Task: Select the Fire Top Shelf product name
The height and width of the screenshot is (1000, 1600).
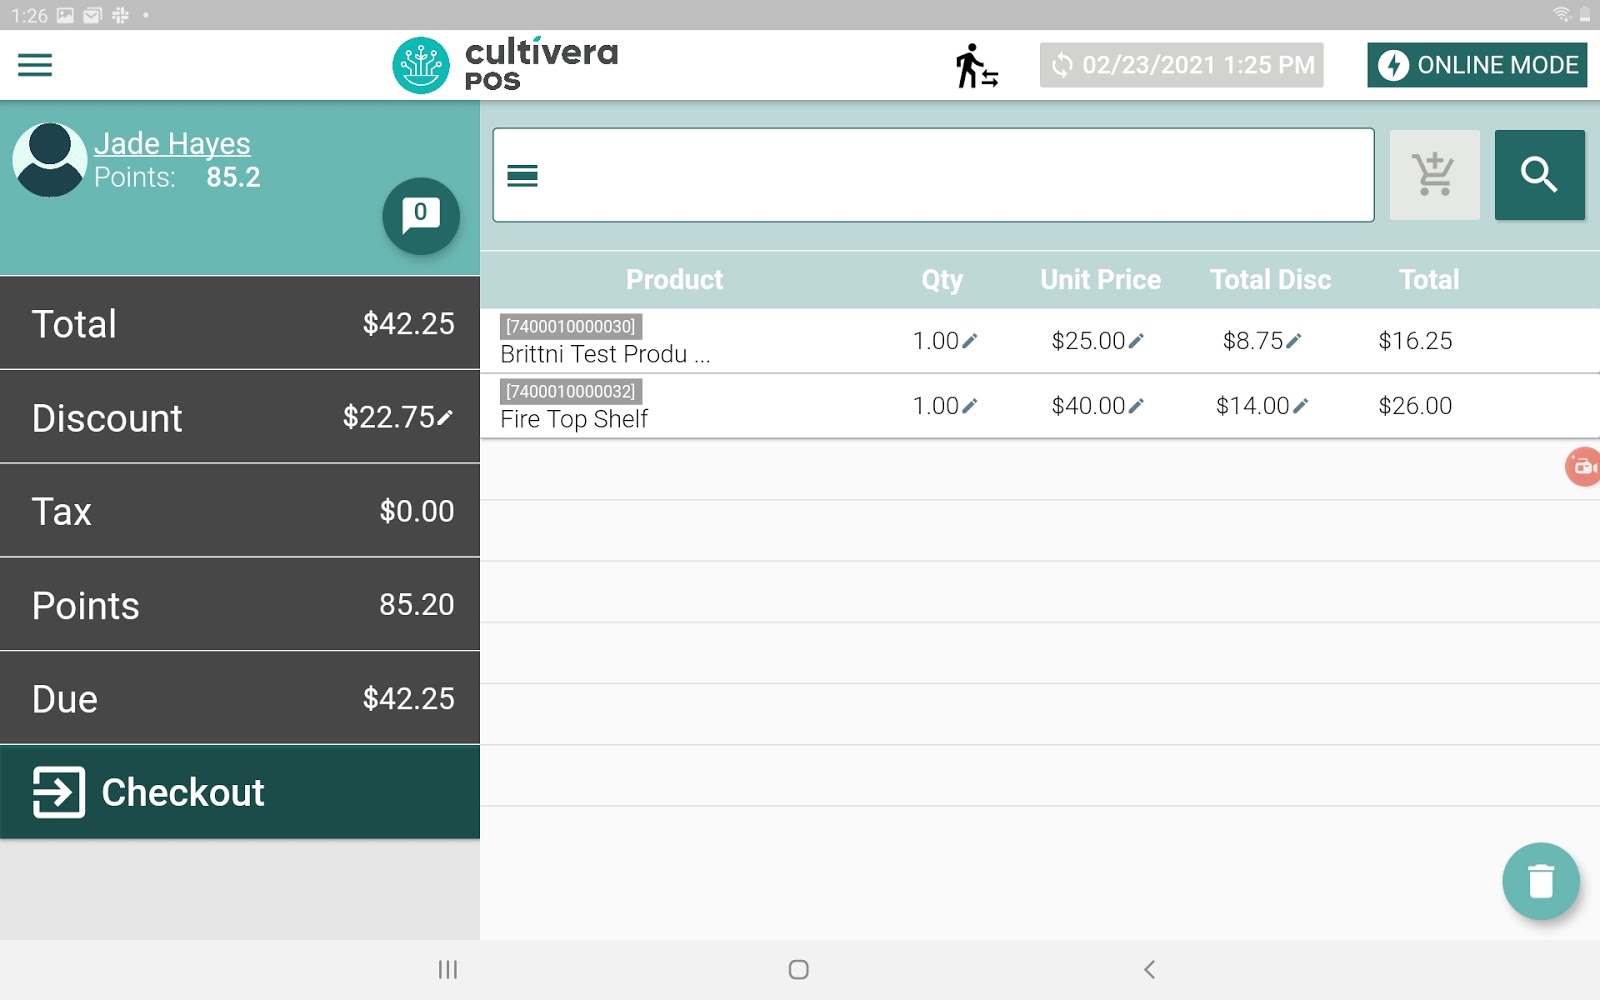Action: point(574,419)
